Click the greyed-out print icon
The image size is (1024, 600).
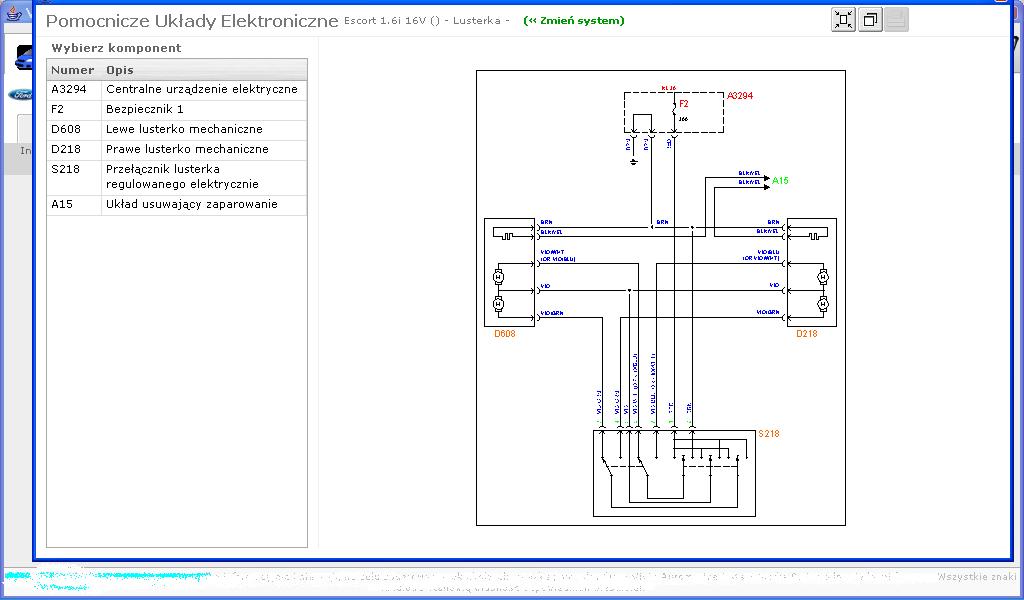(x=896, y=20)
